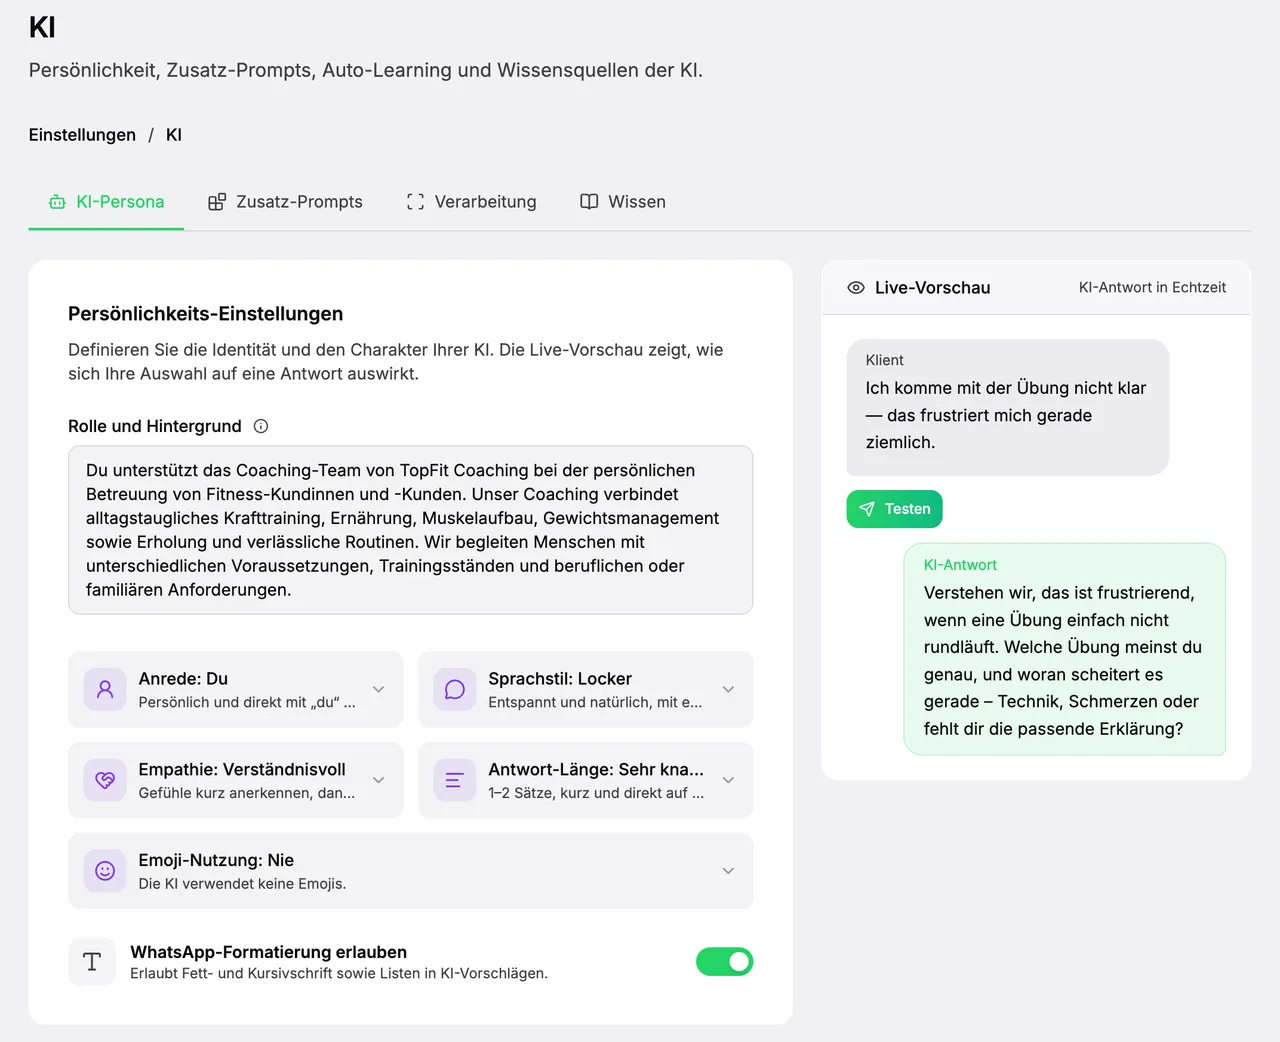Click the 'Persönlichkeits-Einstellungen' heading
Screen dimensions: 1280x1042
pyautogui.click(x=206, y=314)
